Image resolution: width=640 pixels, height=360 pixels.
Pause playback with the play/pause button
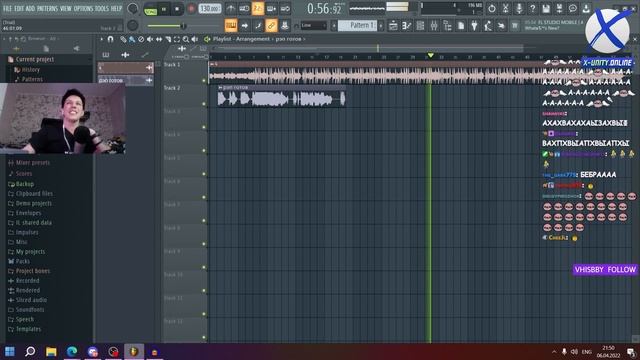tap(164, 9)
